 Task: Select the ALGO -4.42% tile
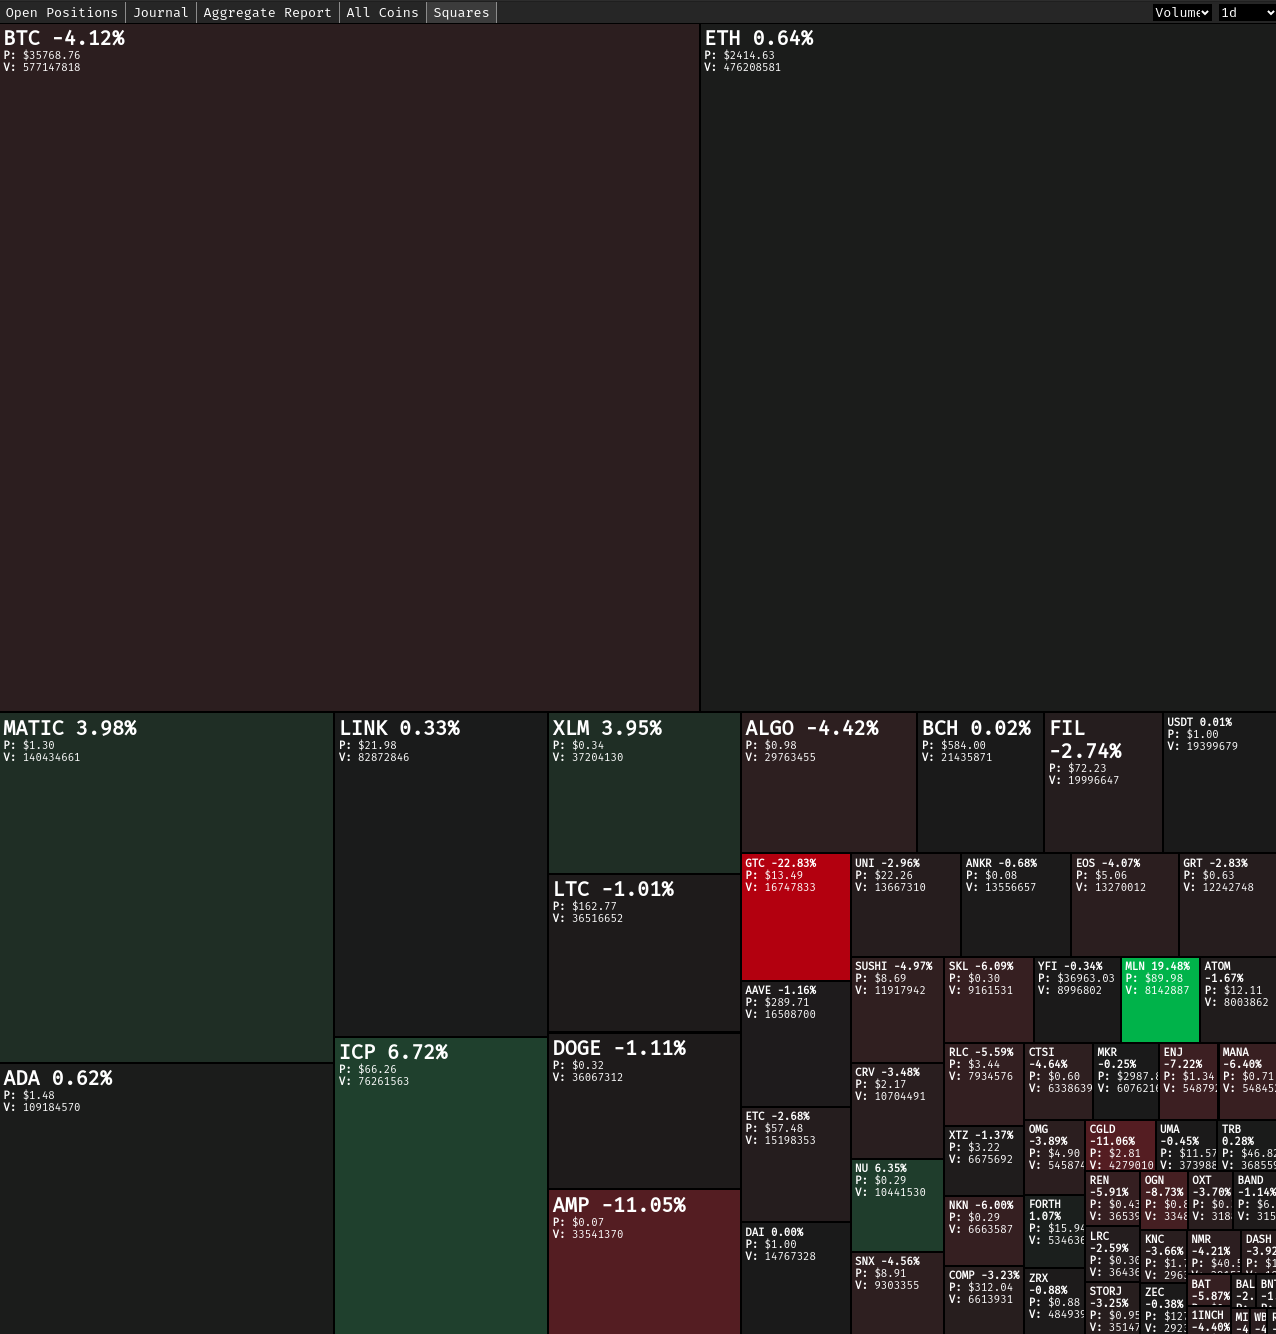coord(829,782)
